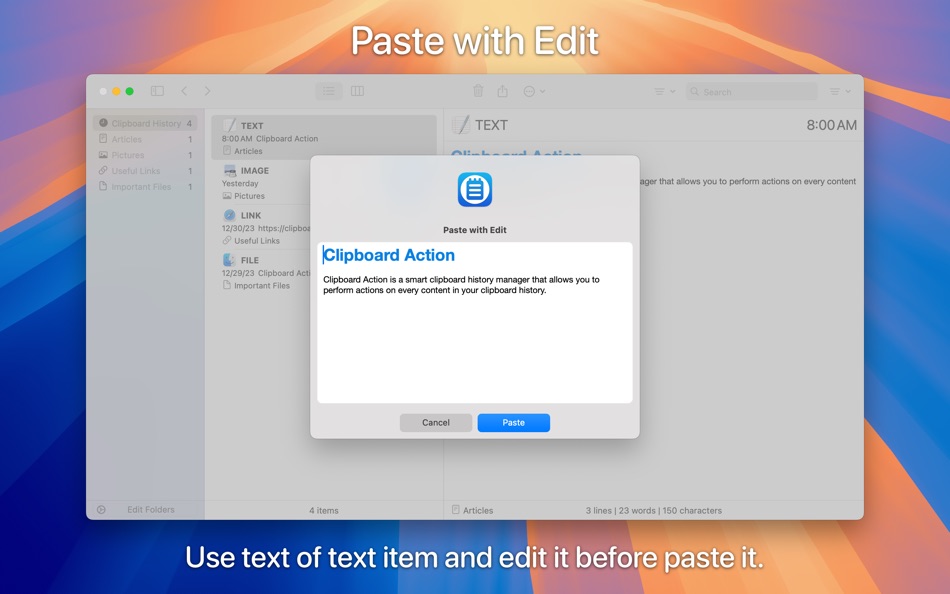Click the Paste button in dialog

tap(513, 422)
